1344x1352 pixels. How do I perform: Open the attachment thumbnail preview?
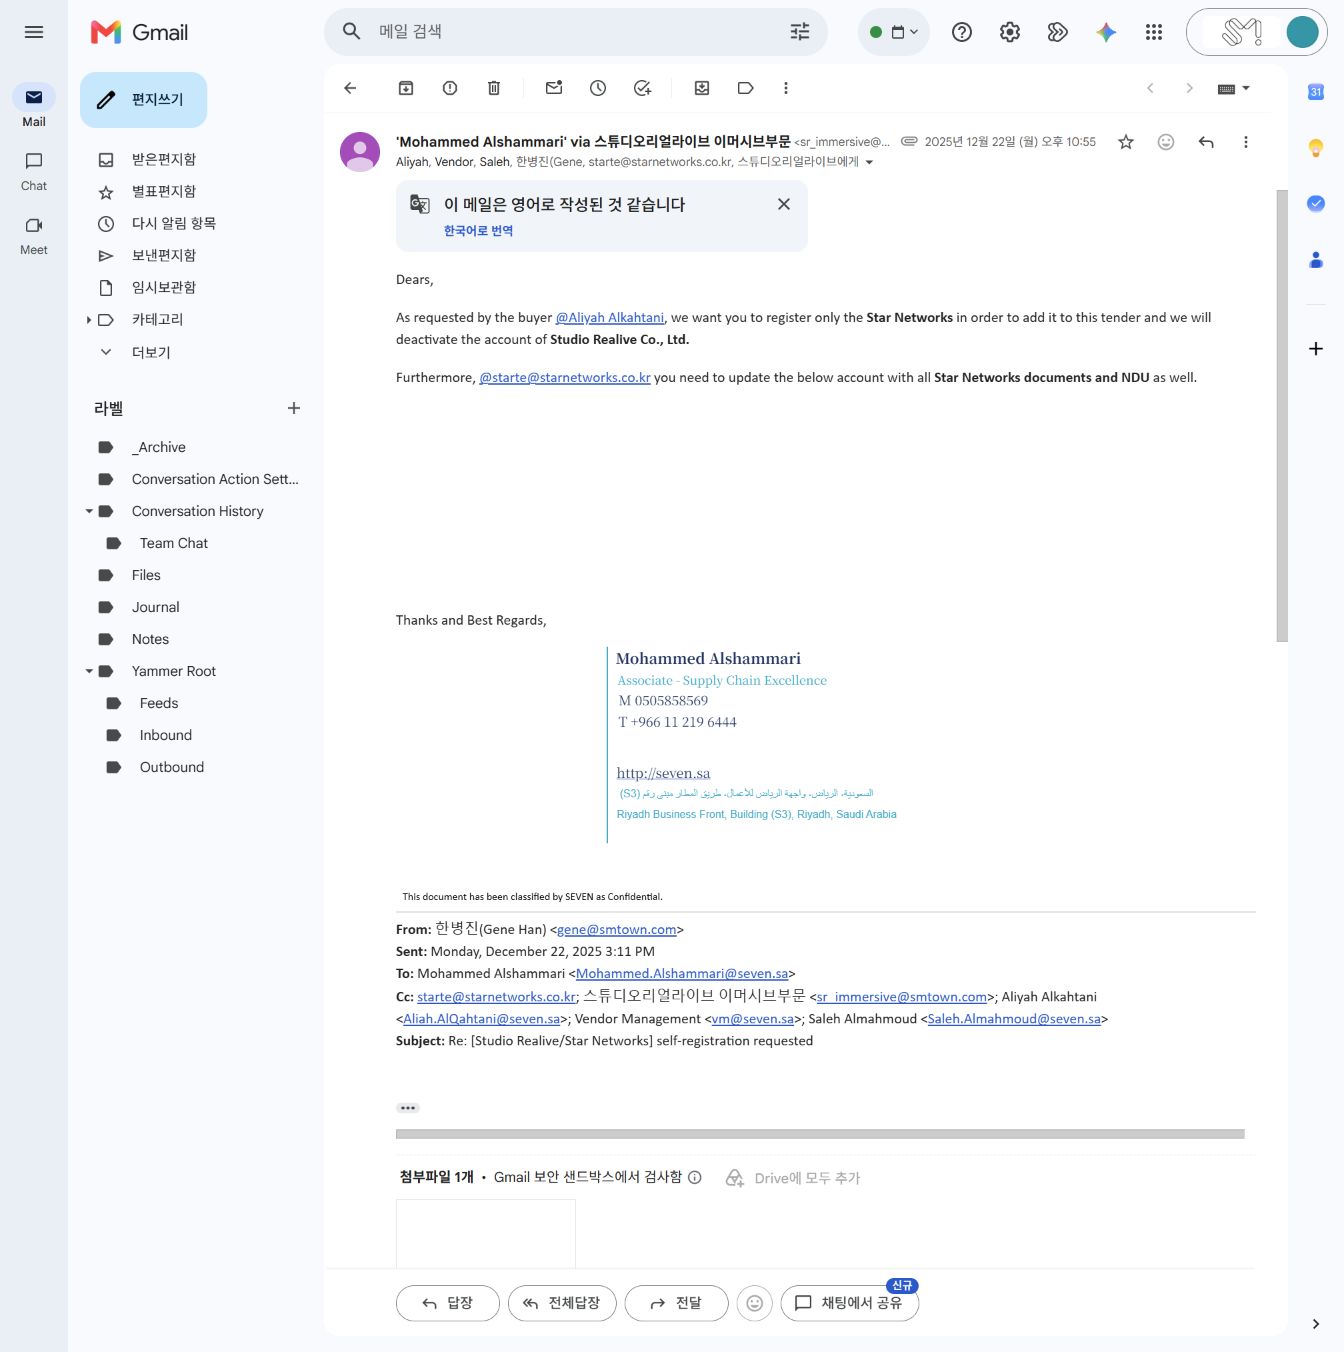pos(486,1234)
